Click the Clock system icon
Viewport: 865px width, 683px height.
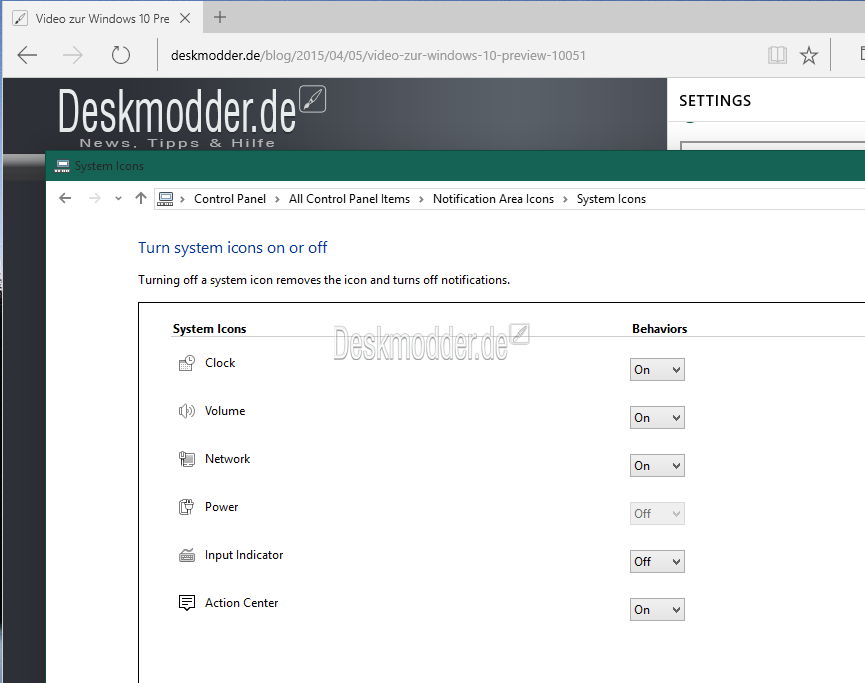pyautogui.click(x=186, y=363)
